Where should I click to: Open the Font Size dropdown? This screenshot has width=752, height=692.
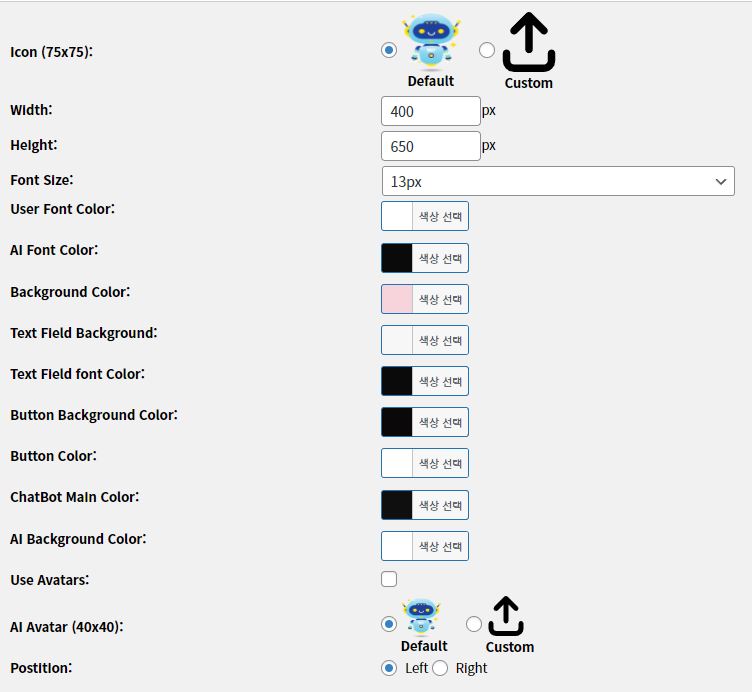click(558, 181)
